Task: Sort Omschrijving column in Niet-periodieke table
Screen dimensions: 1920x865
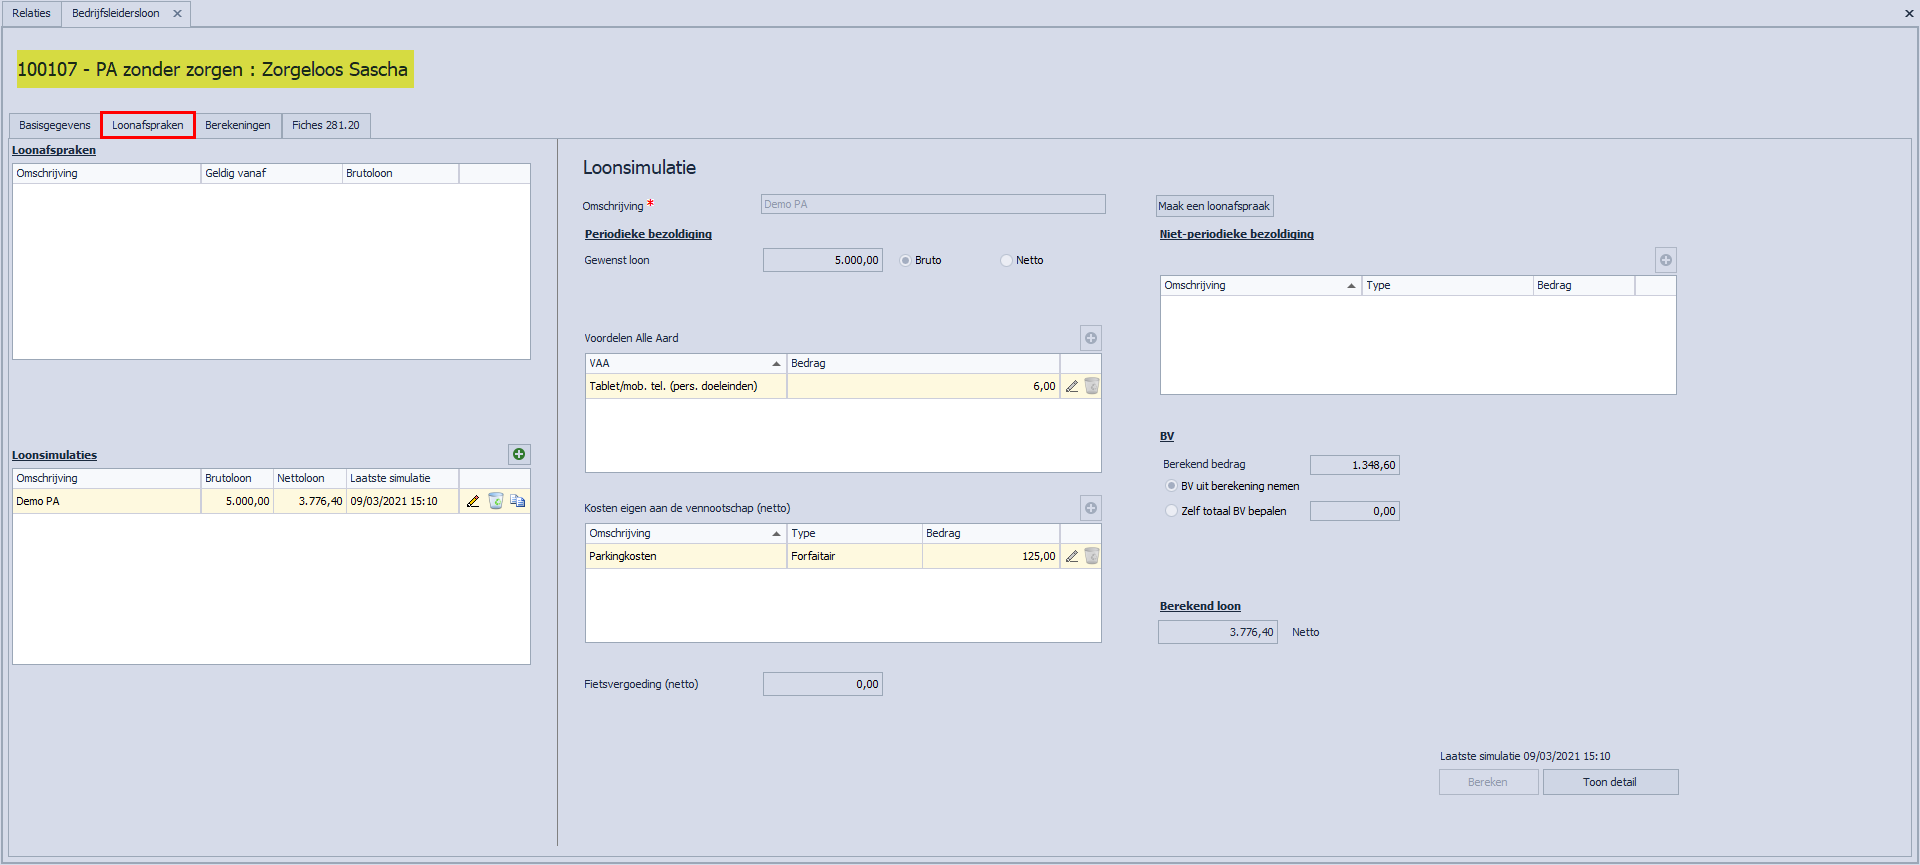Action: (1259, 286)
